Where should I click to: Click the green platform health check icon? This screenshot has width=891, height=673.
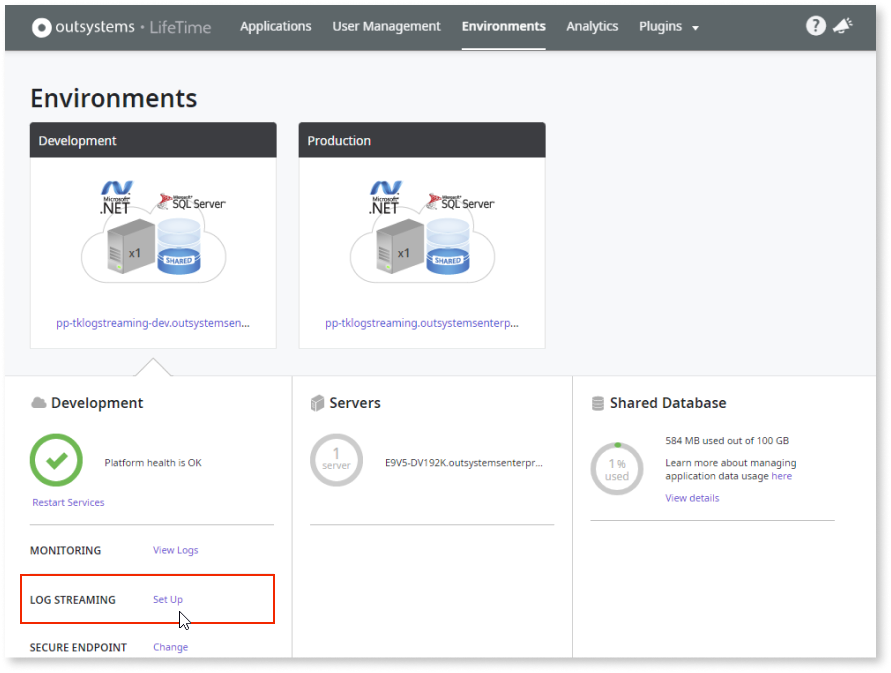pyautogui.click(x=56, y=460)
